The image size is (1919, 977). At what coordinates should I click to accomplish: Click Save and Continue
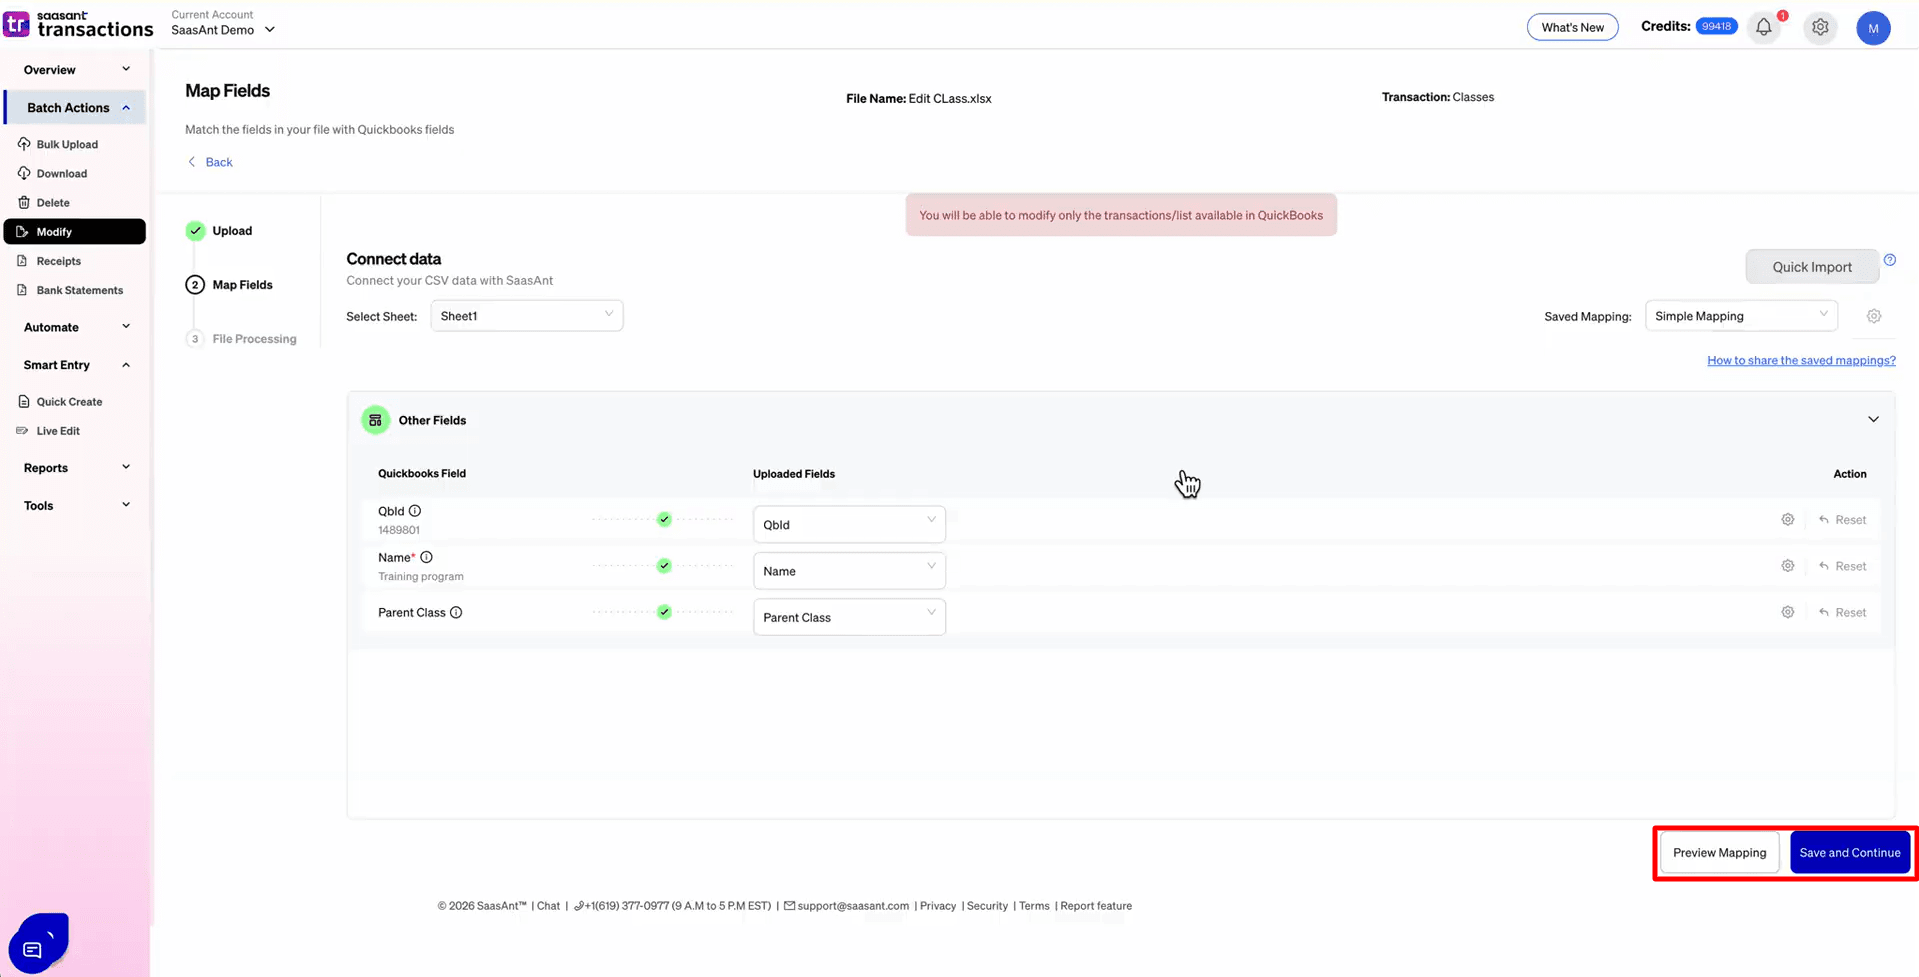[x=1849, y=852]
